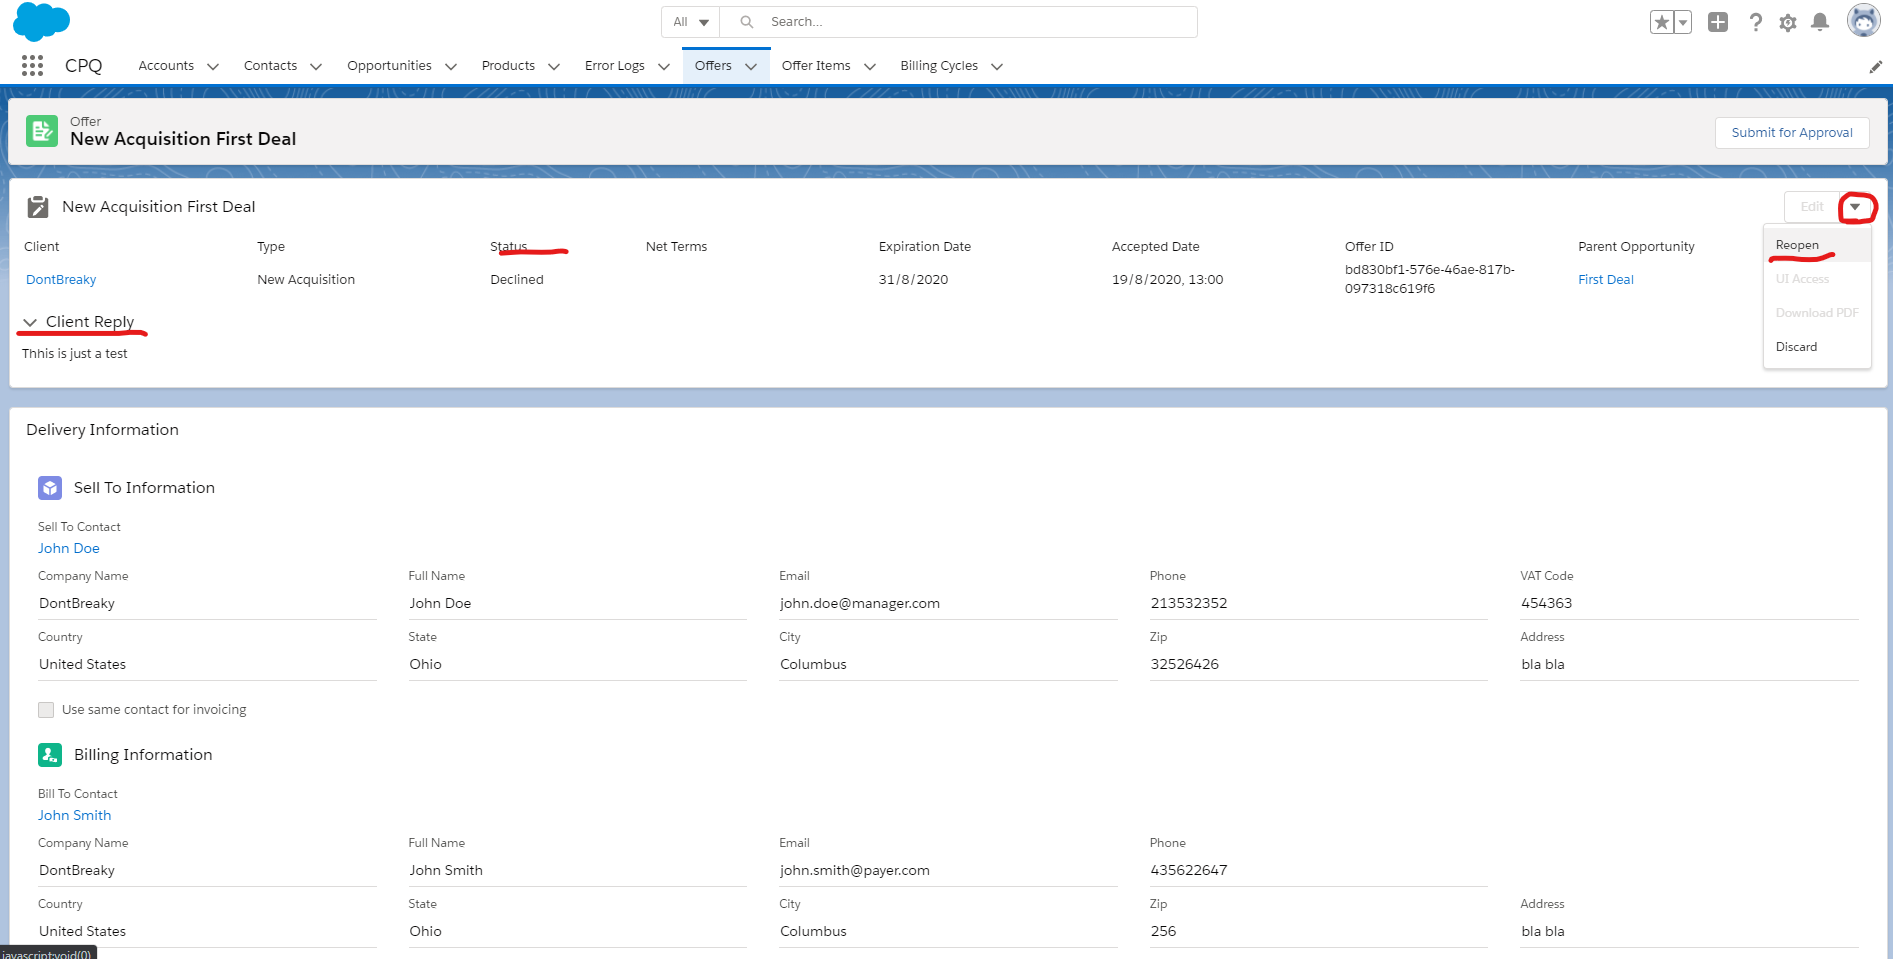Click the Sell To City field Columbus
1893x959 pixels.
tap(948, 665)
